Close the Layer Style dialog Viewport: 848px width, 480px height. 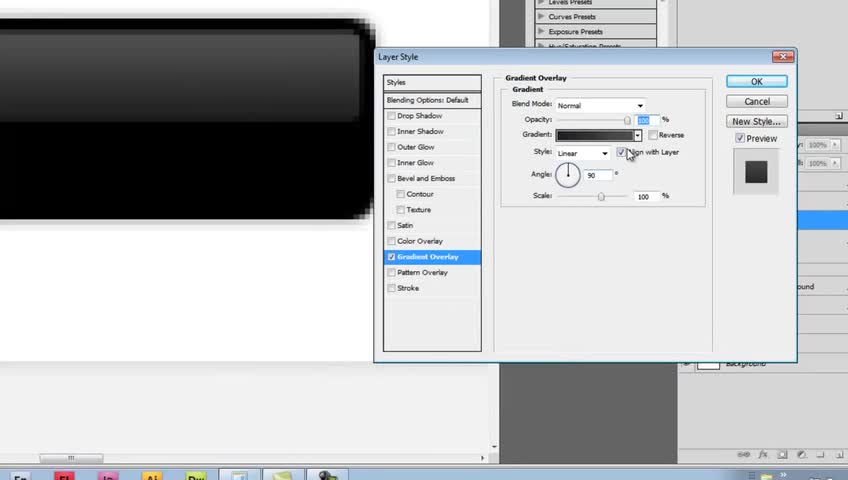click(783, 56)
